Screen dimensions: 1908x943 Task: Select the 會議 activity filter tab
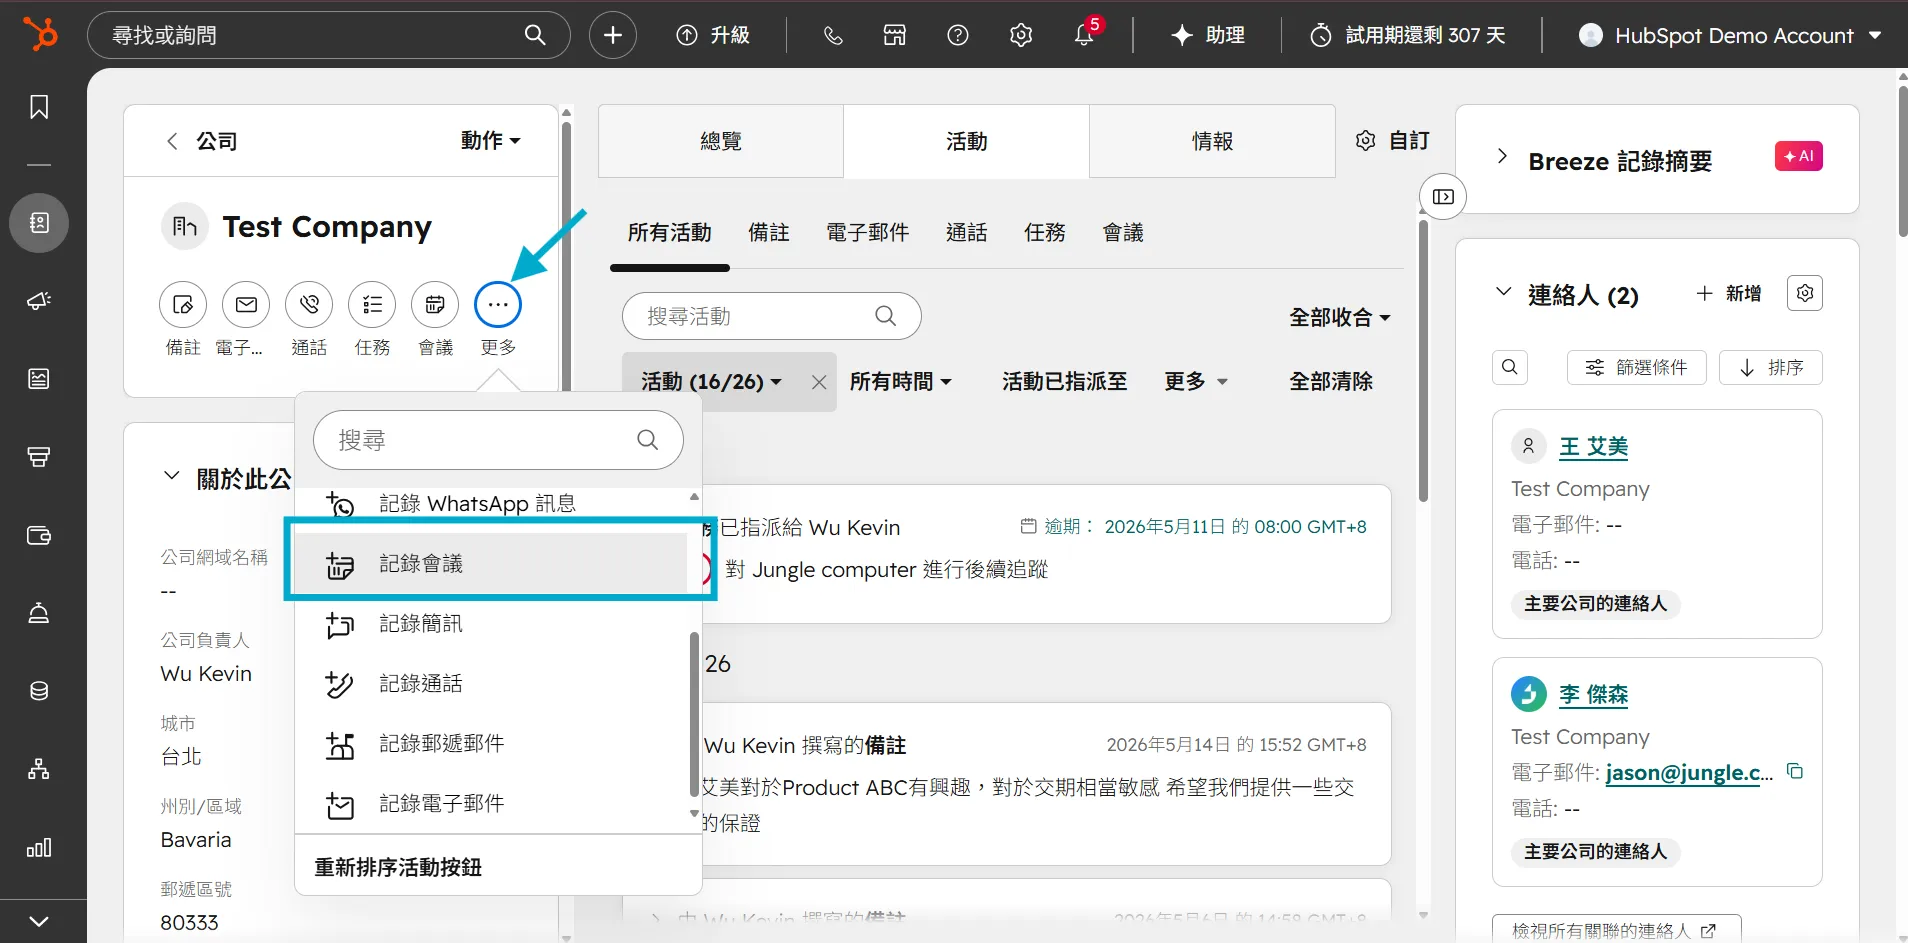pos(1123,233)
